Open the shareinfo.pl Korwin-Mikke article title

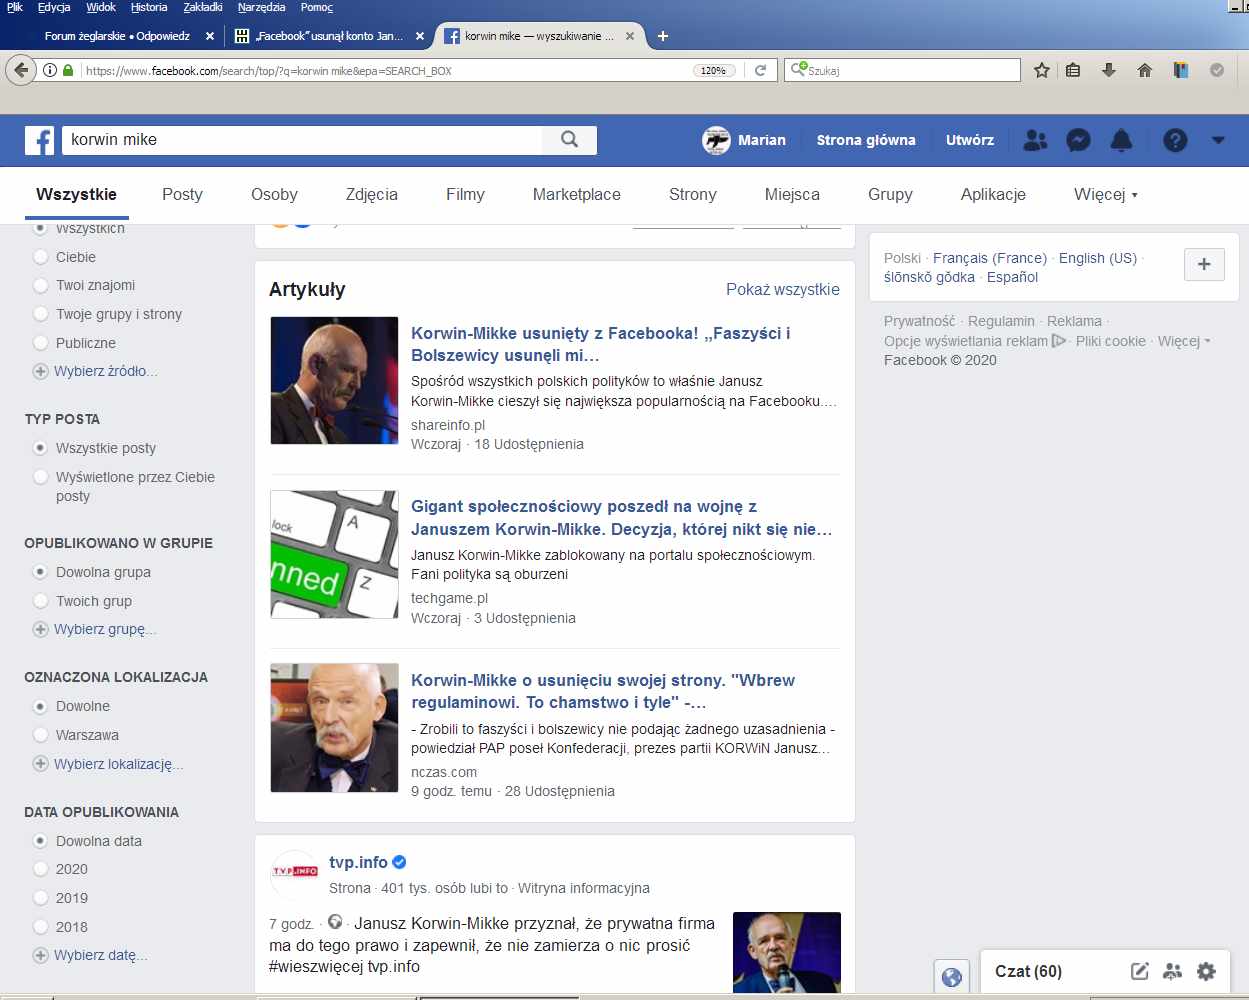pyautogui.click(x=601, y=344)
